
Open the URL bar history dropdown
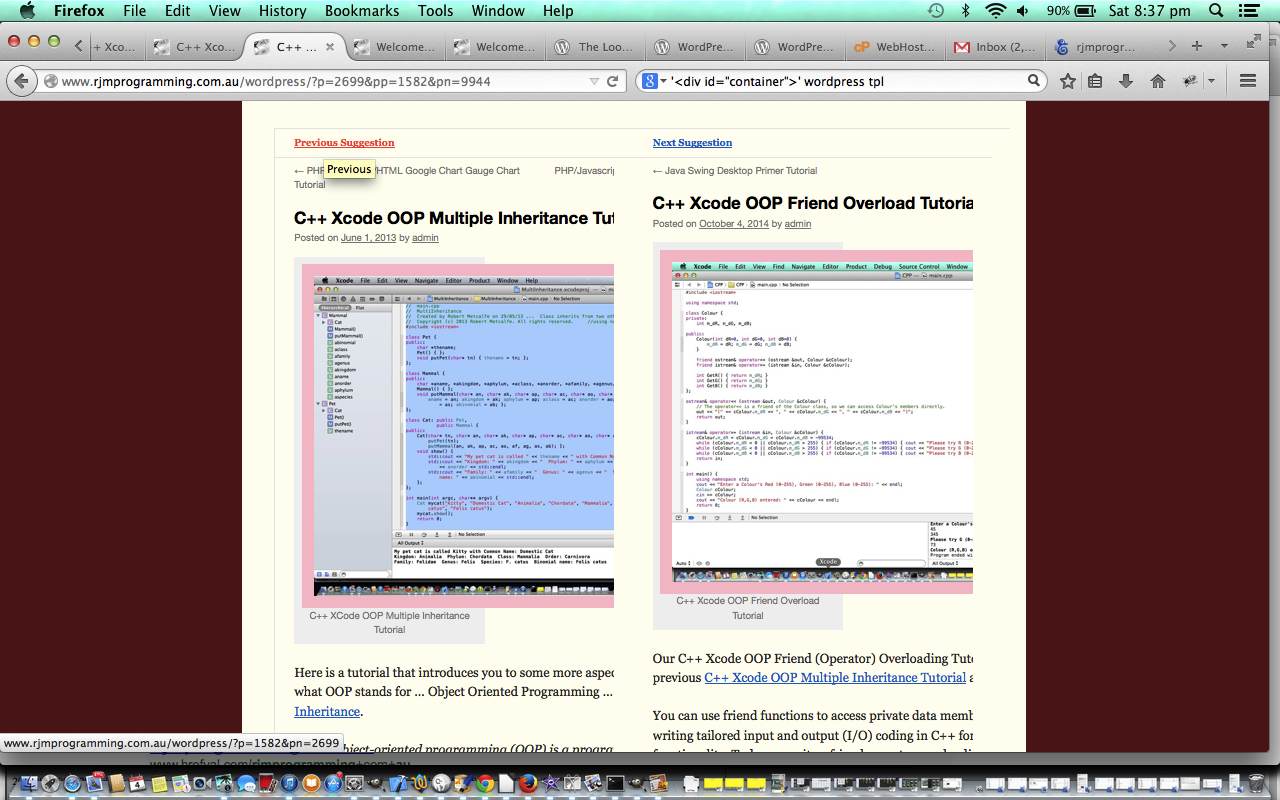point(594,81)
